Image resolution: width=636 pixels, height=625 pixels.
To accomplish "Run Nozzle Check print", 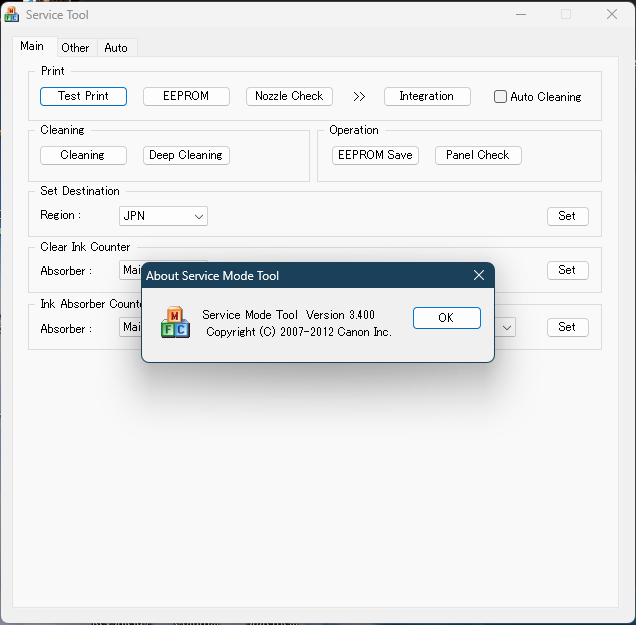I will (x=289, y=96).
